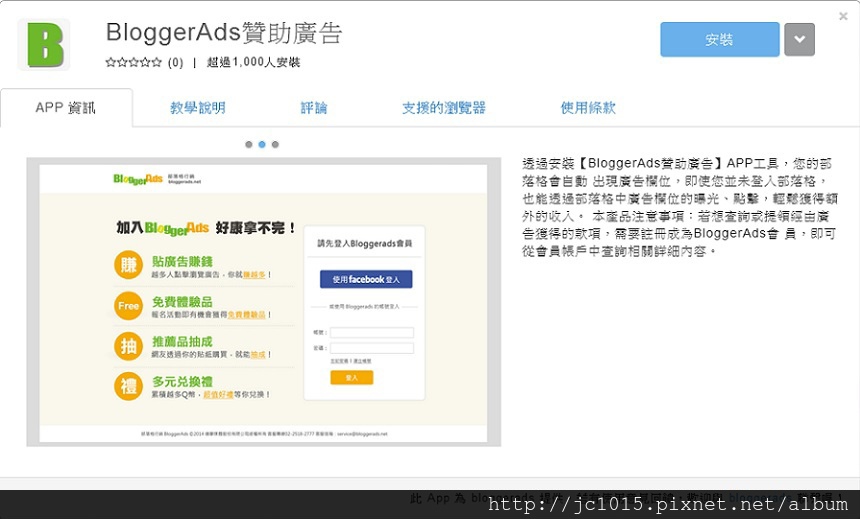
Task: Click the app preview screenshot thumbnail
Action: 264,302
